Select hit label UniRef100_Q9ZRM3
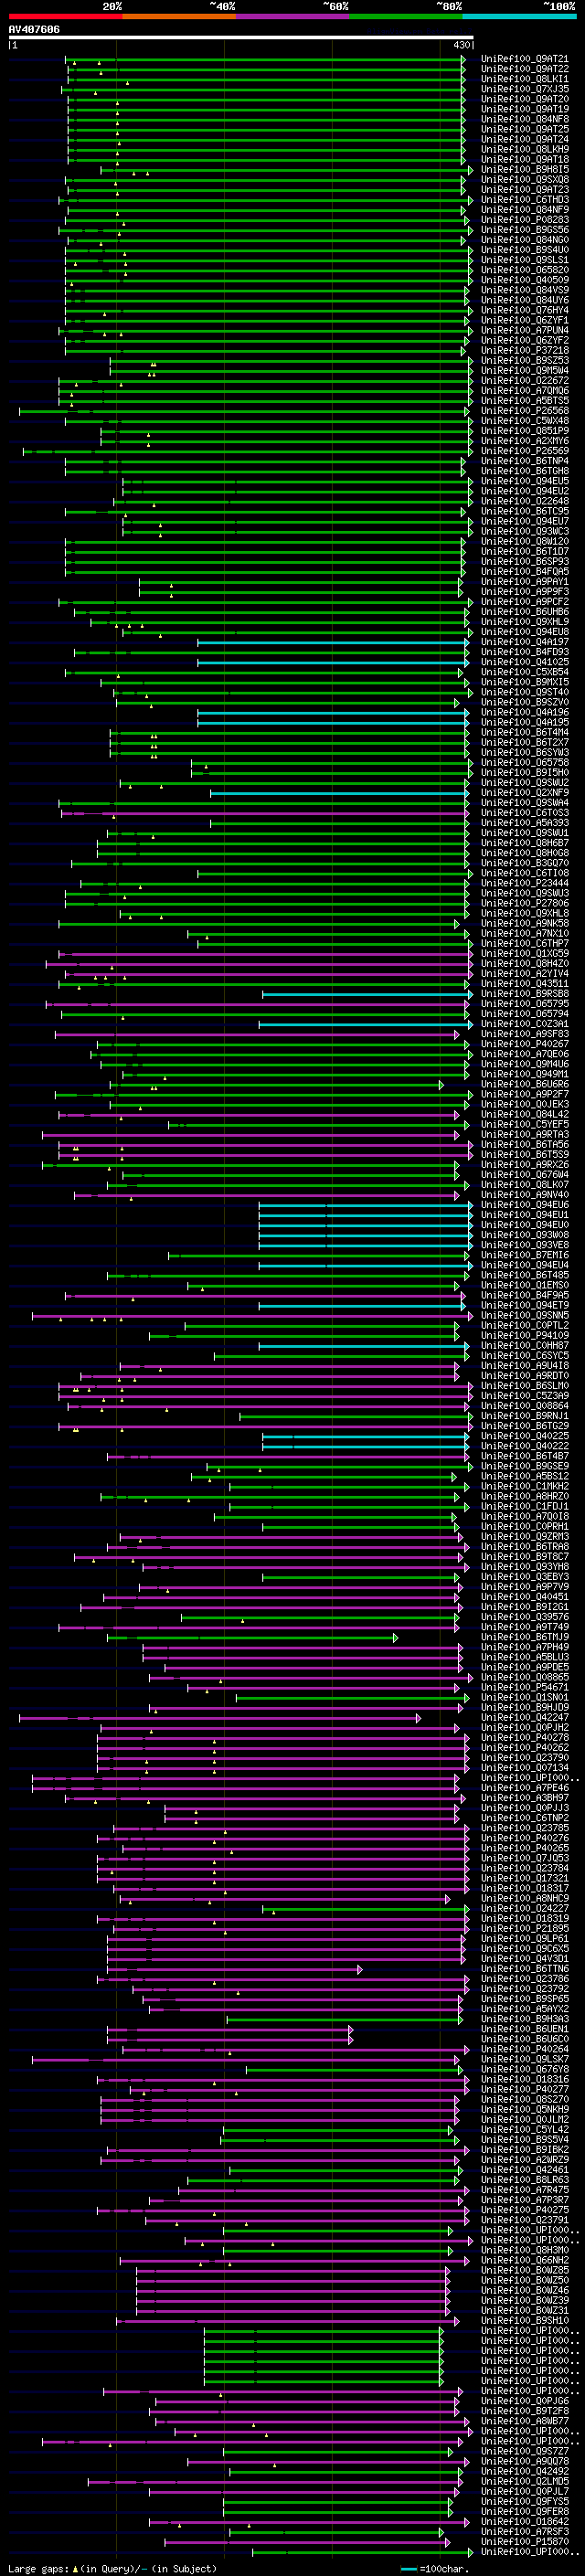The width and height of the screenshot is (585, 2576). click(x=525, y=1537)
